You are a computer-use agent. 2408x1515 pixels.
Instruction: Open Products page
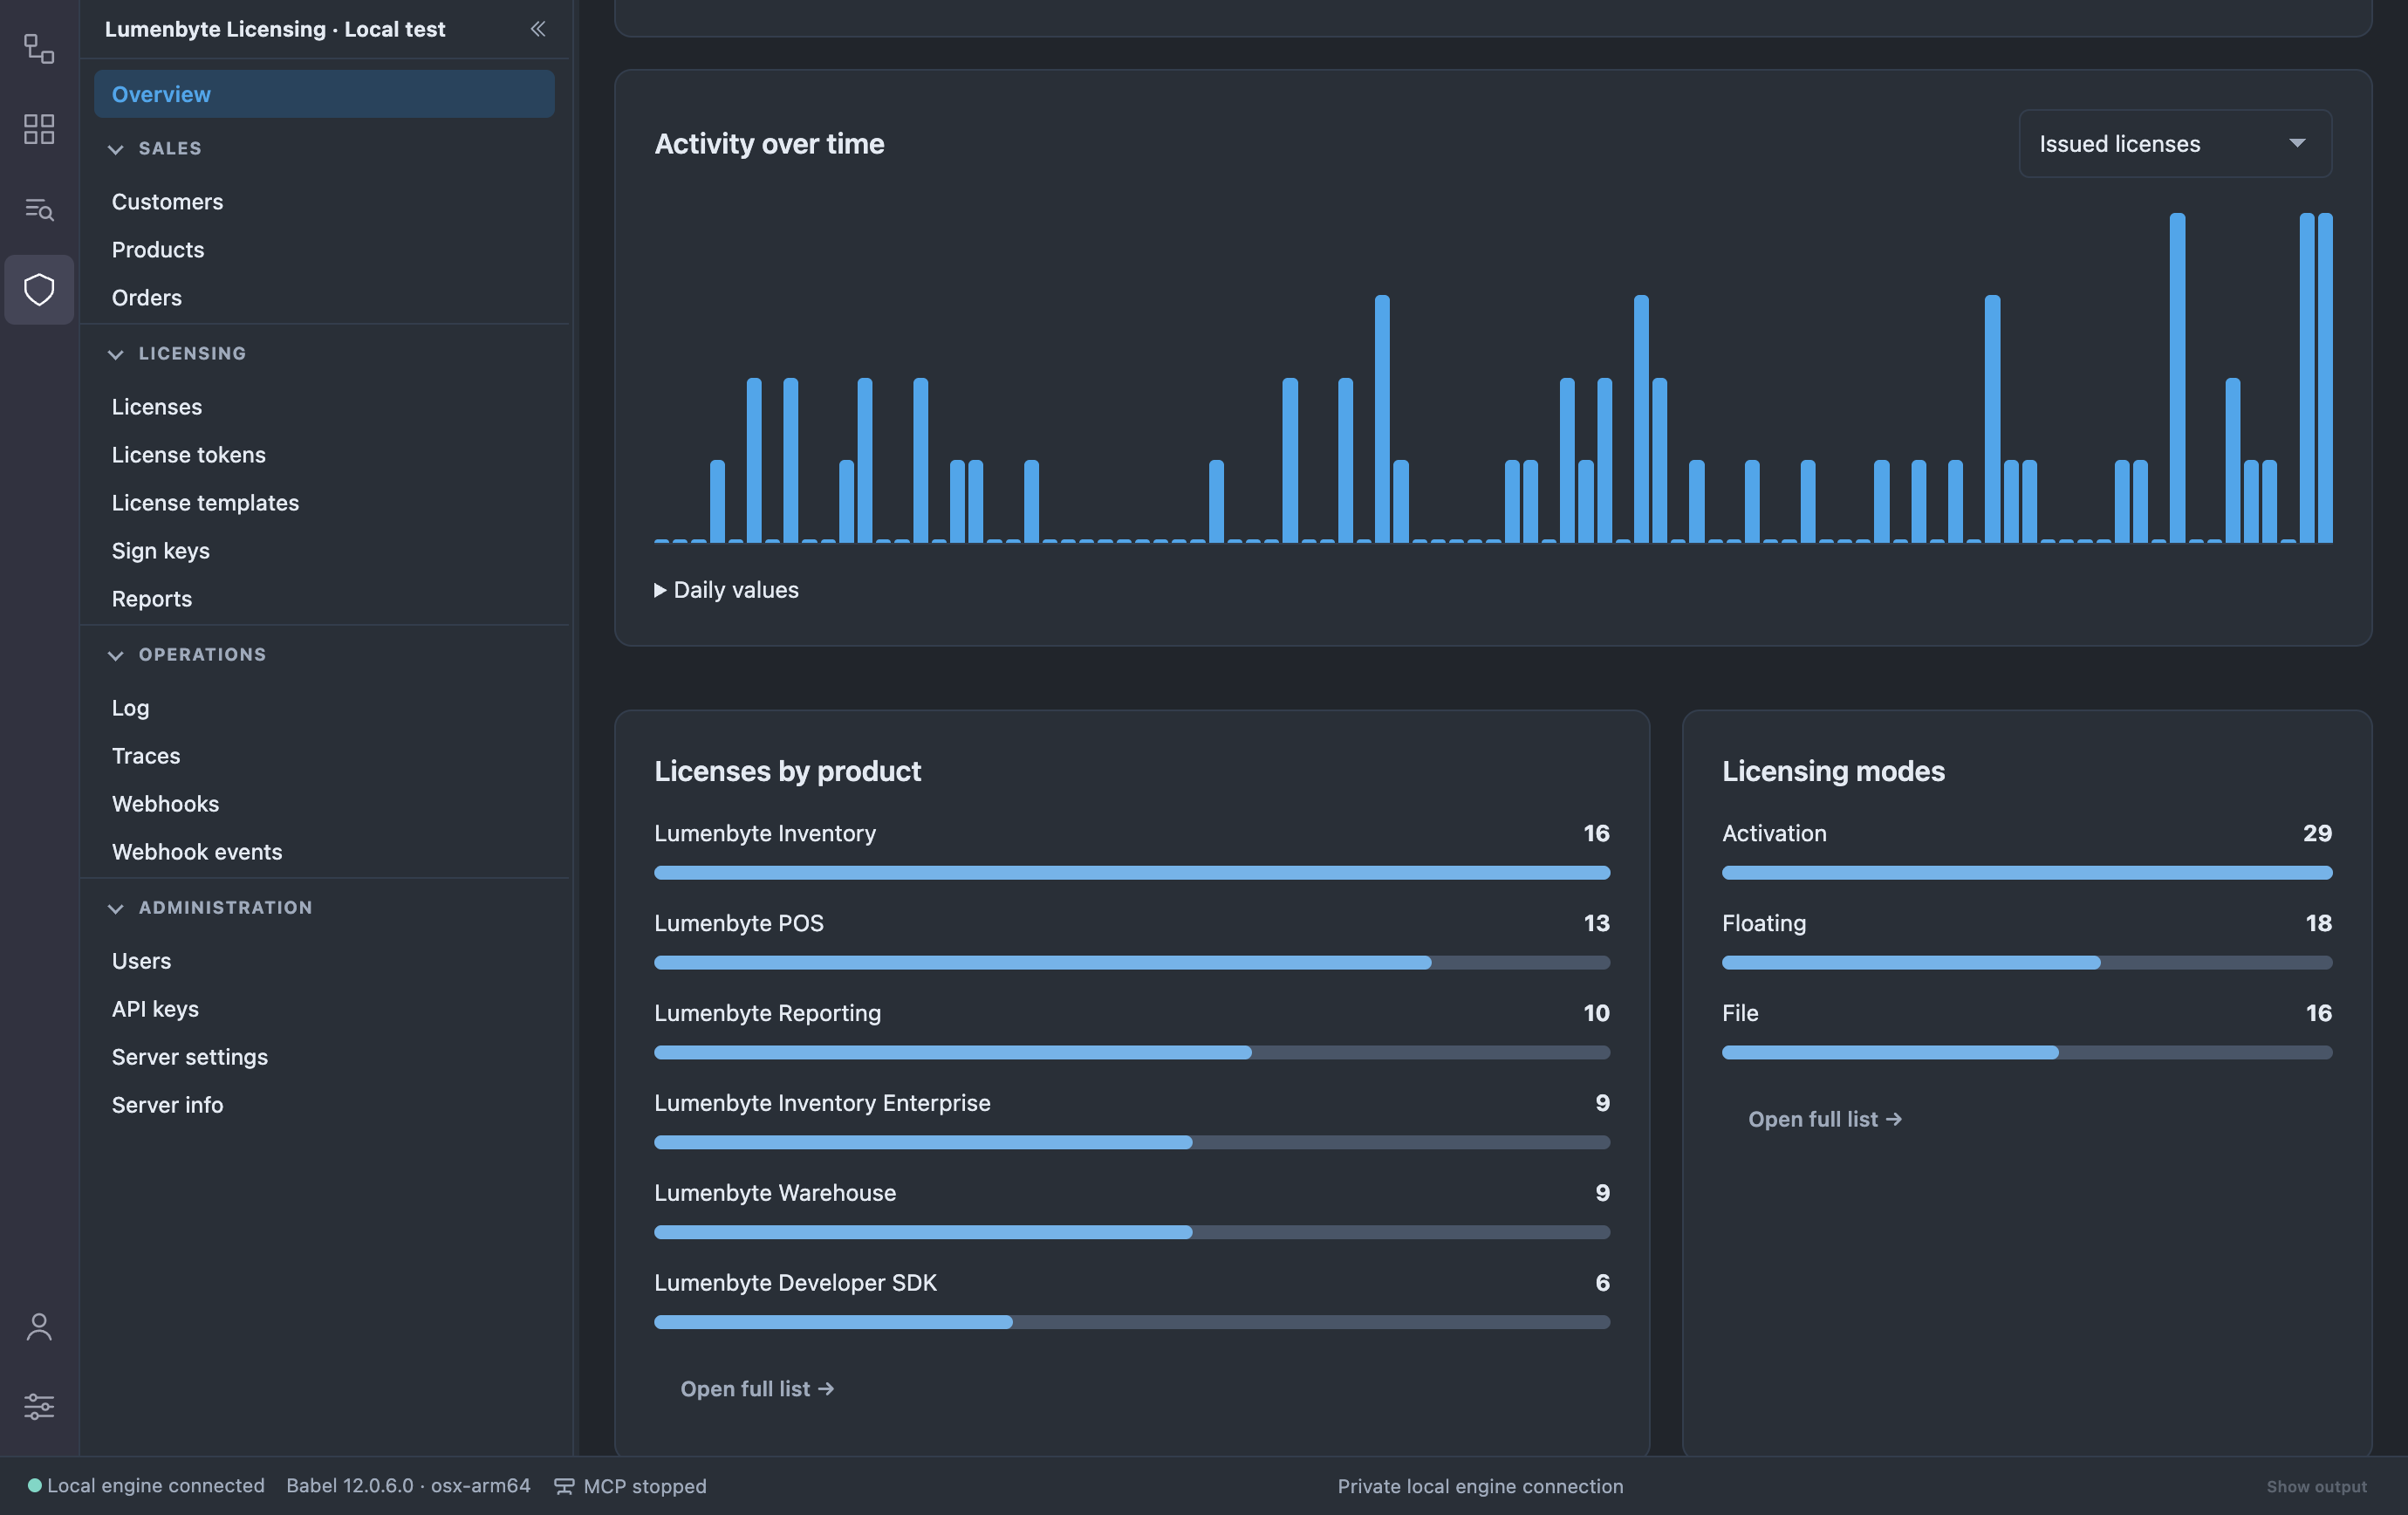point(158,250)
